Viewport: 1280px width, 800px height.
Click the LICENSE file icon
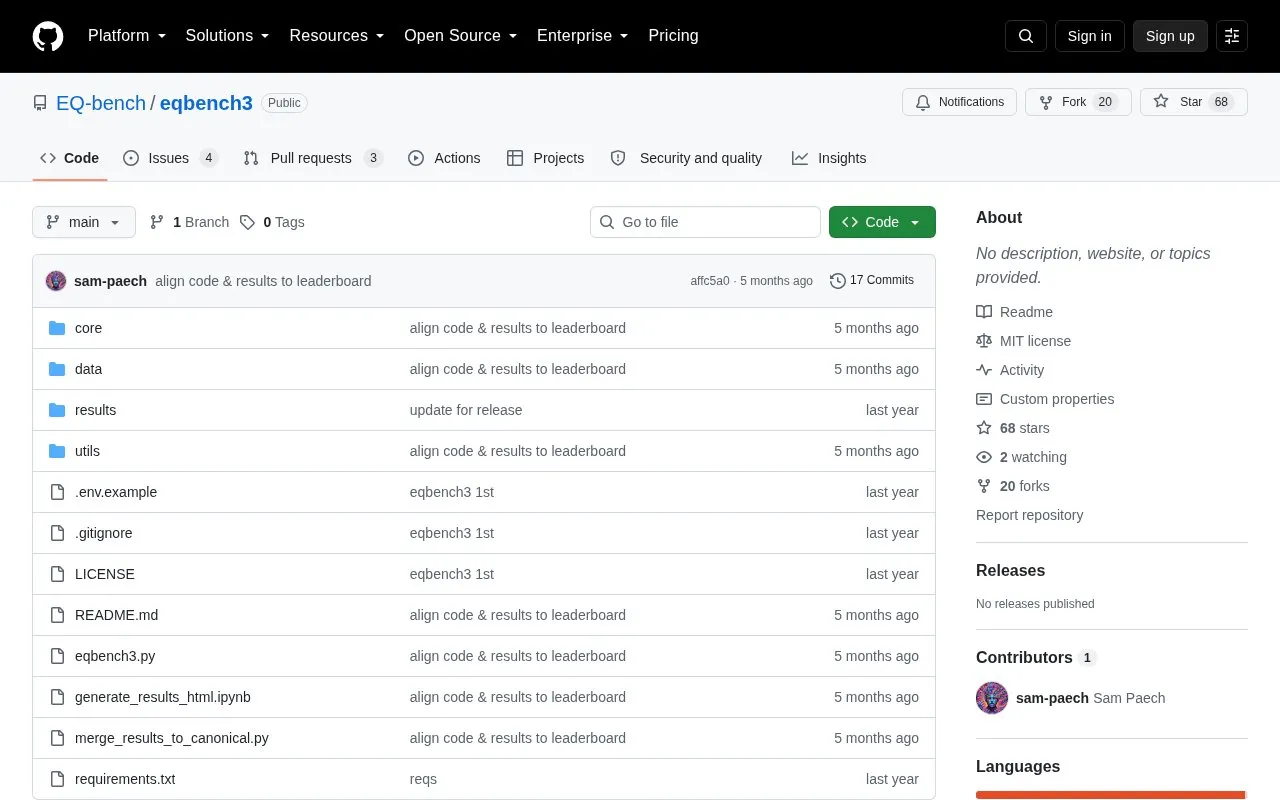57,574
